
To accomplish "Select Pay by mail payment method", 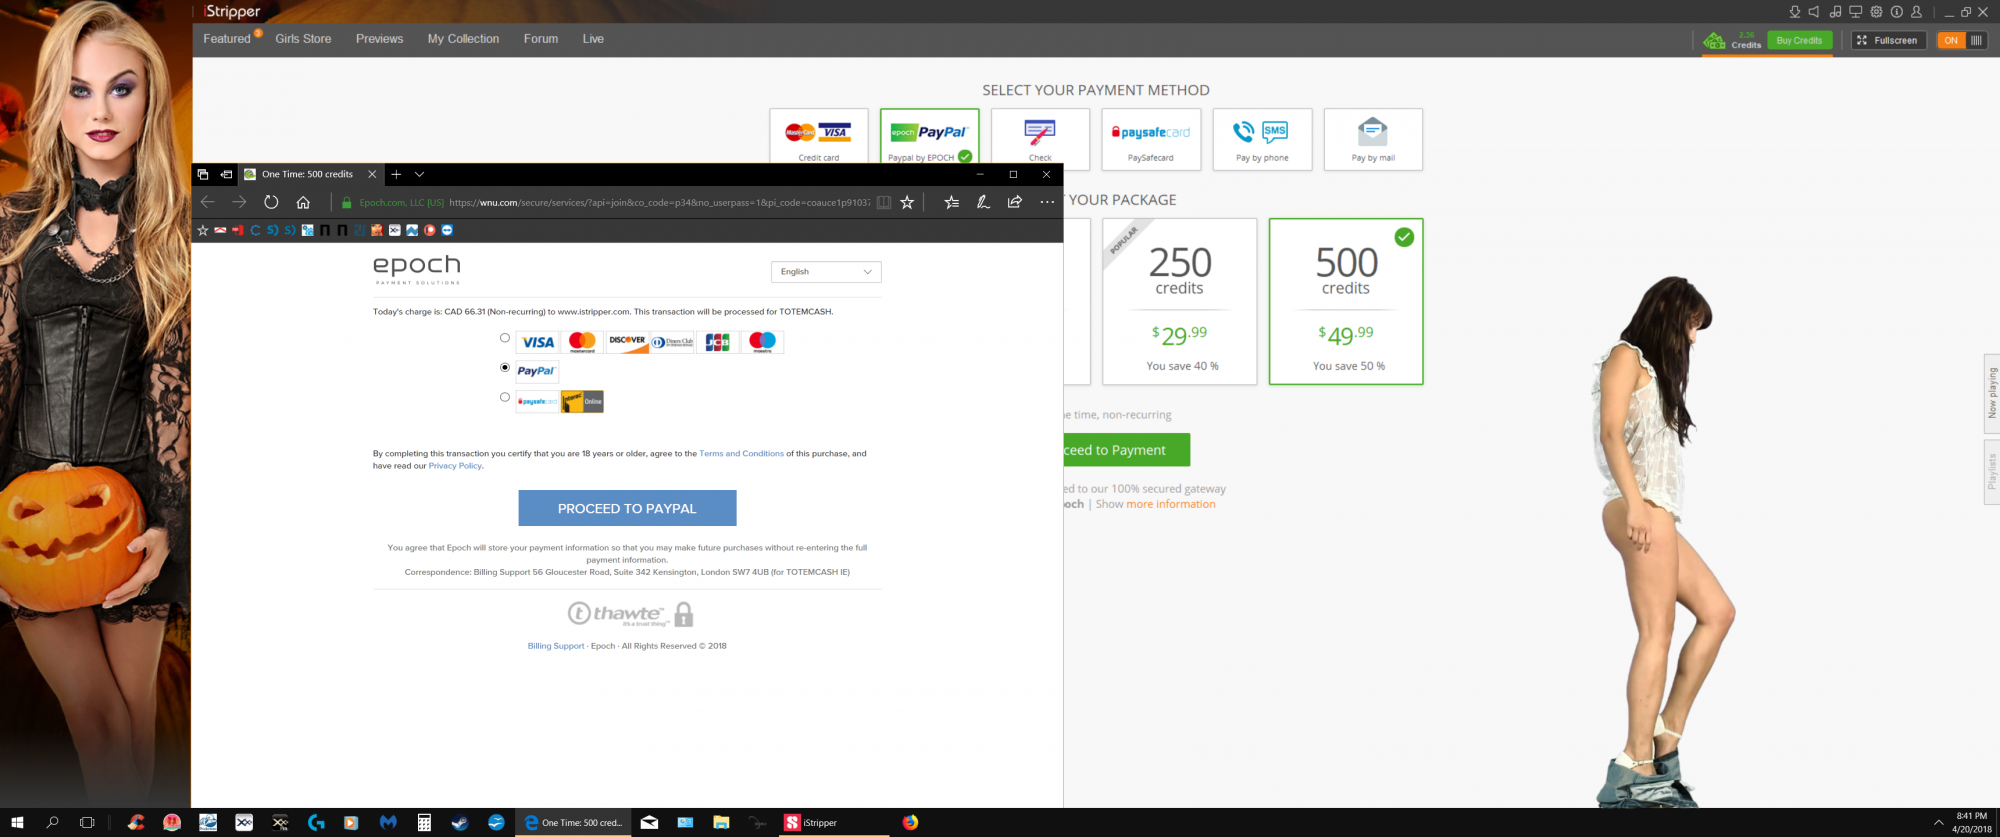I will 1373,139.
